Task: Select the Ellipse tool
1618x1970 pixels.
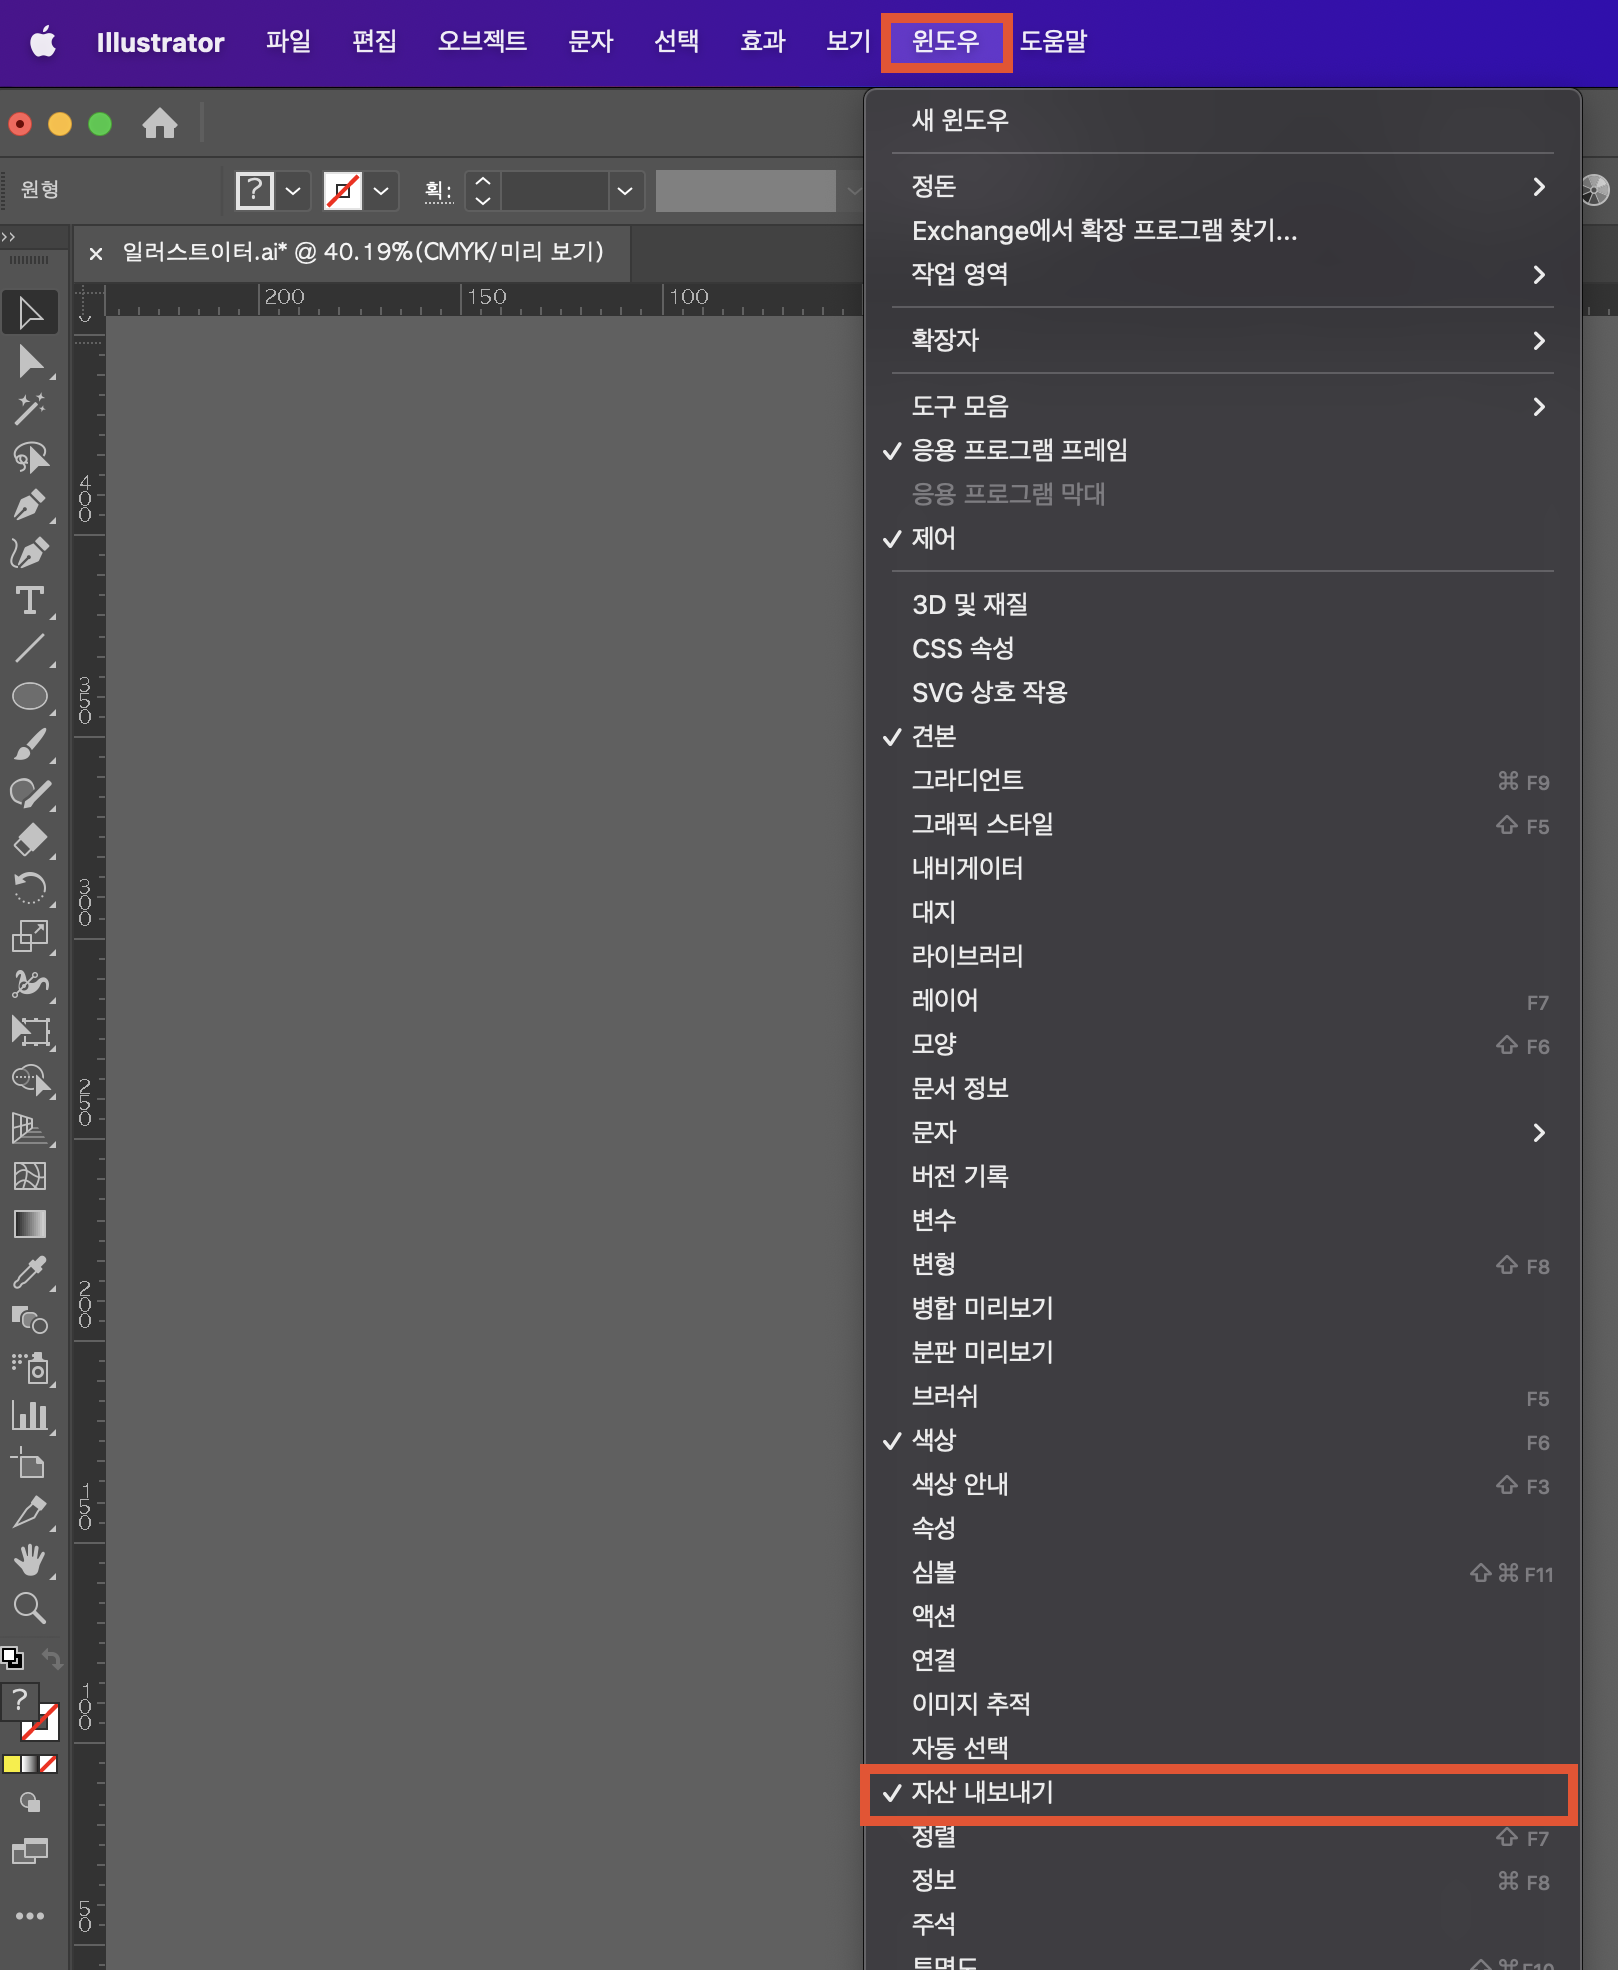Action: pos(30,697)
